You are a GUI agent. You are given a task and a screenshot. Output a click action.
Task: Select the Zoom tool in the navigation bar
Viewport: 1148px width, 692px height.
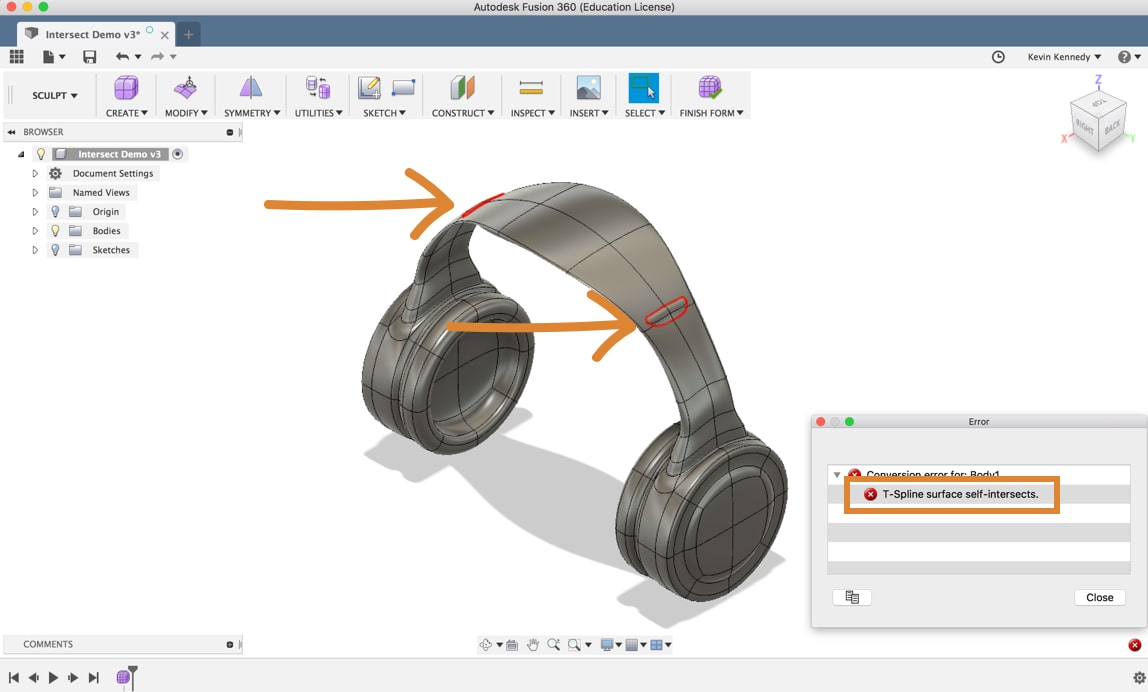[554, 645]
